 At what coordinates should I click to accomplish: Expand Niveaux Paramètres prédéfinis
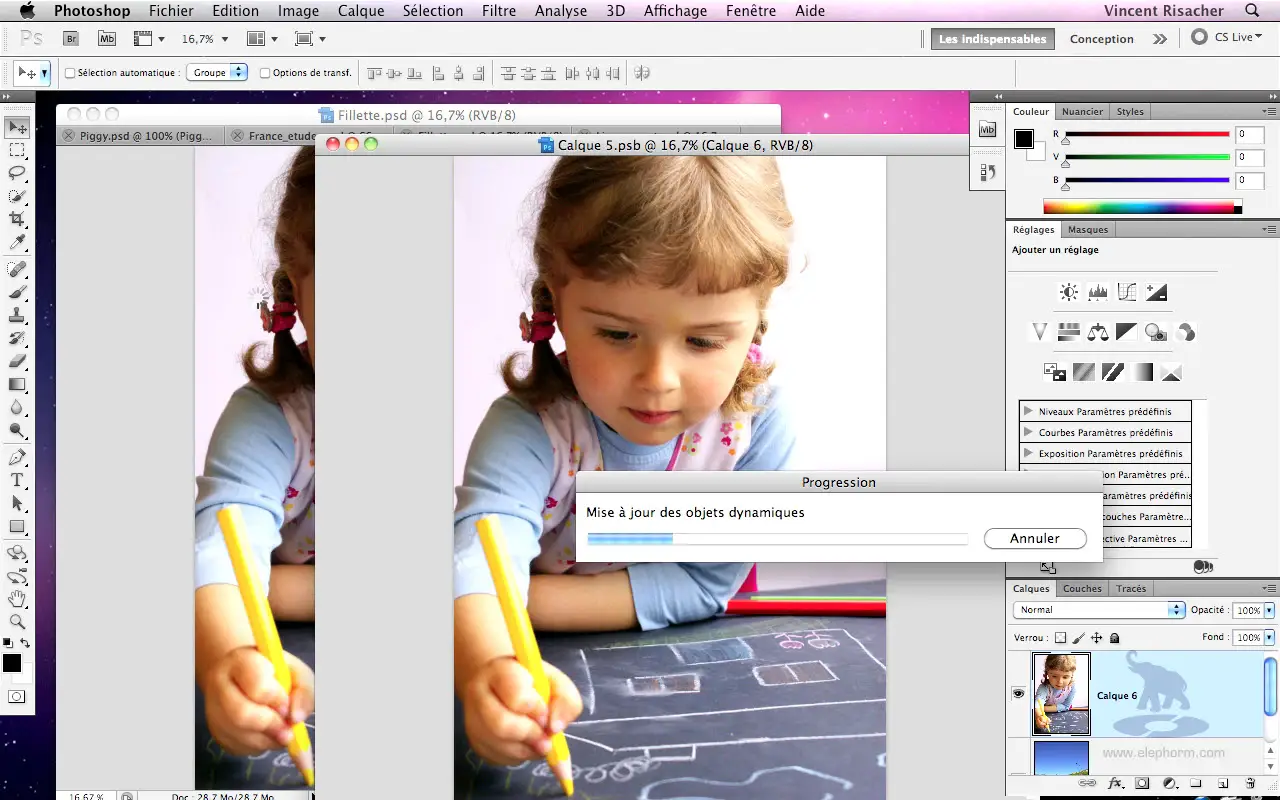point(1028,411)
